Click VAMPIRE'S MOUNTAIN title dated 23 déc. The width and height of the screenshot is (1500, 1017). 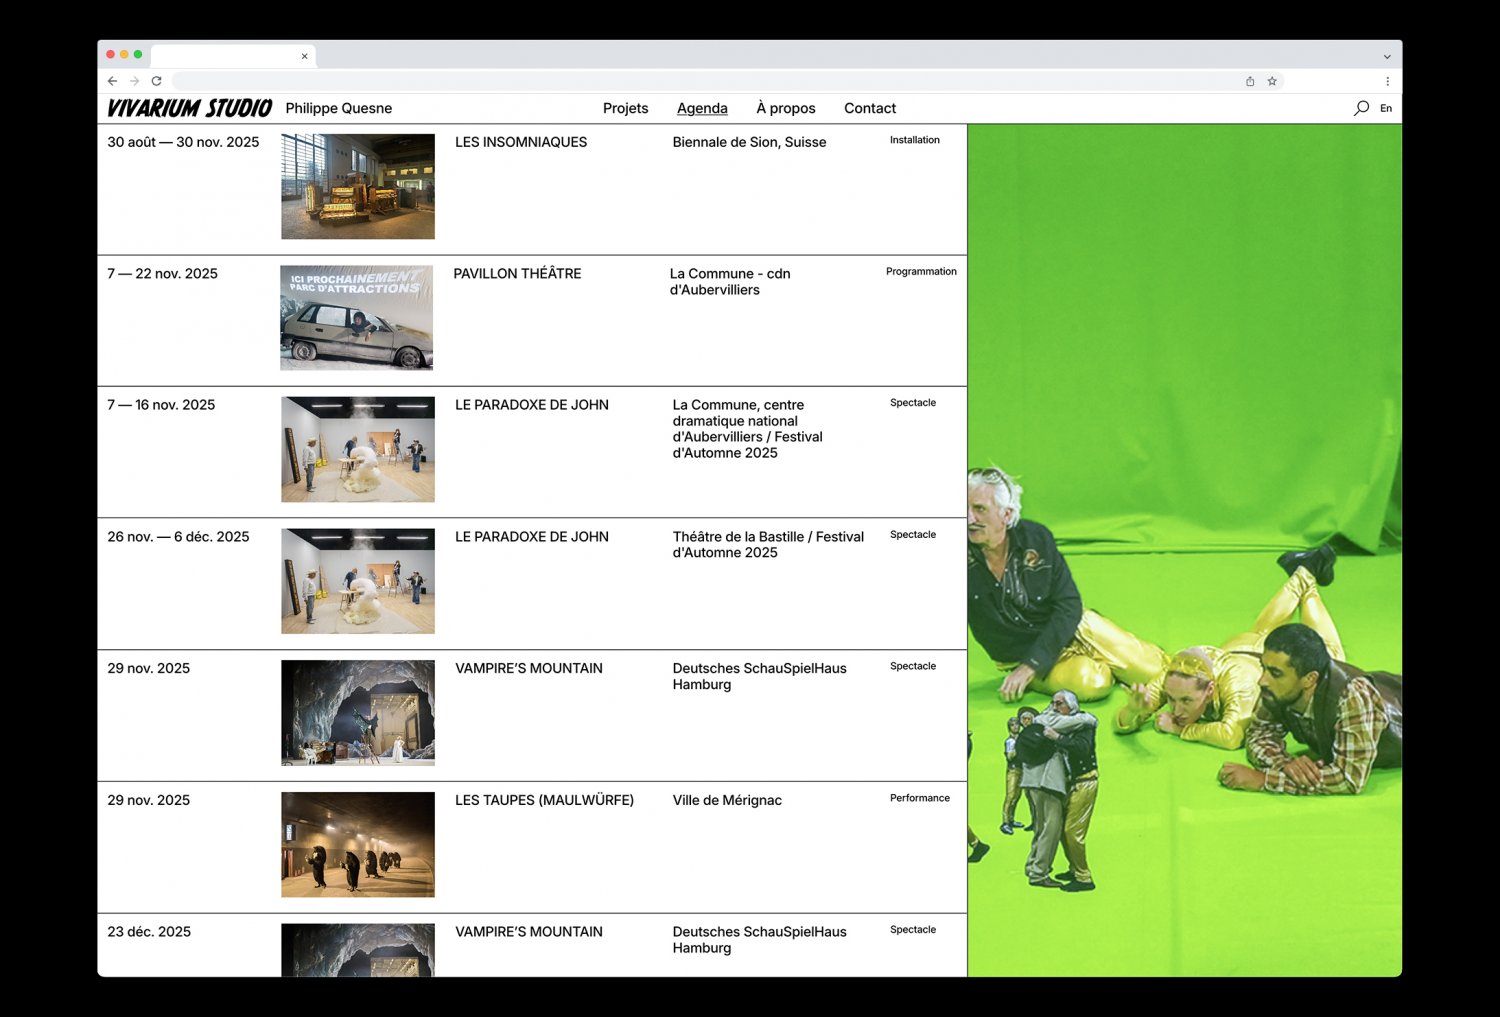(x=529, y=932)
